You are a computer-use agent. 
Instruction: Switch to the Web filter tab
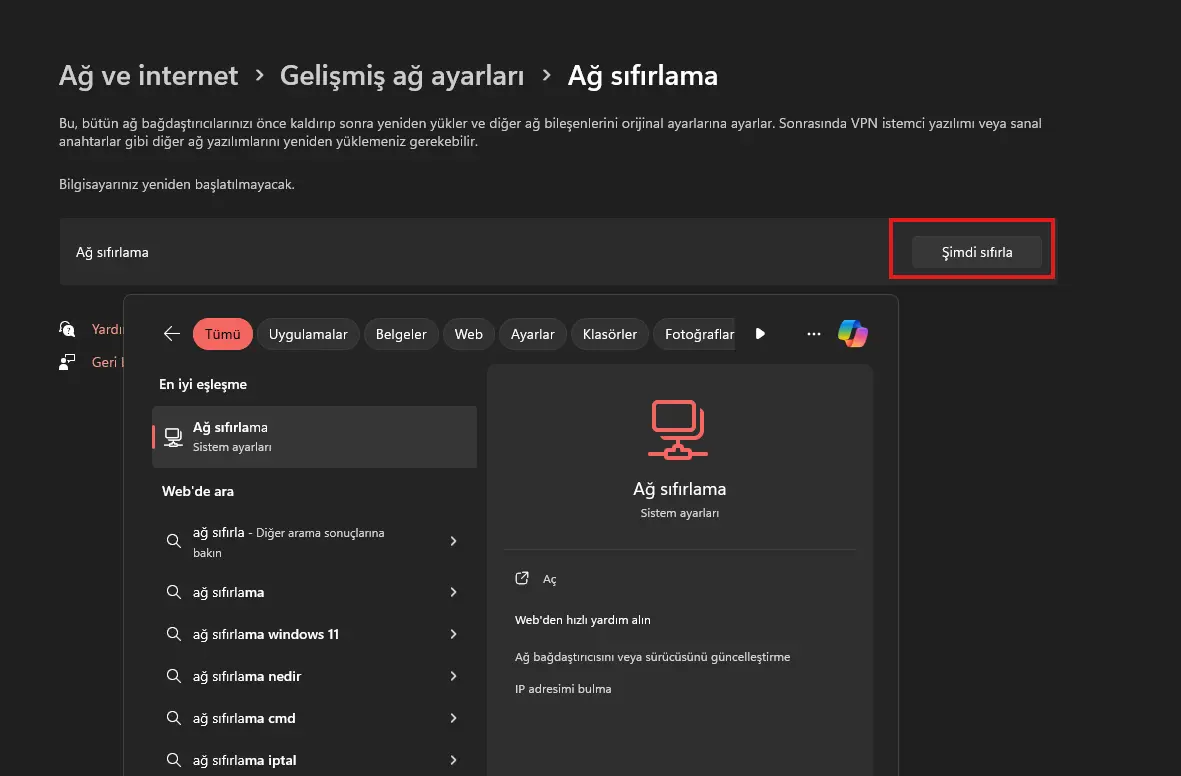click(468, 334)
